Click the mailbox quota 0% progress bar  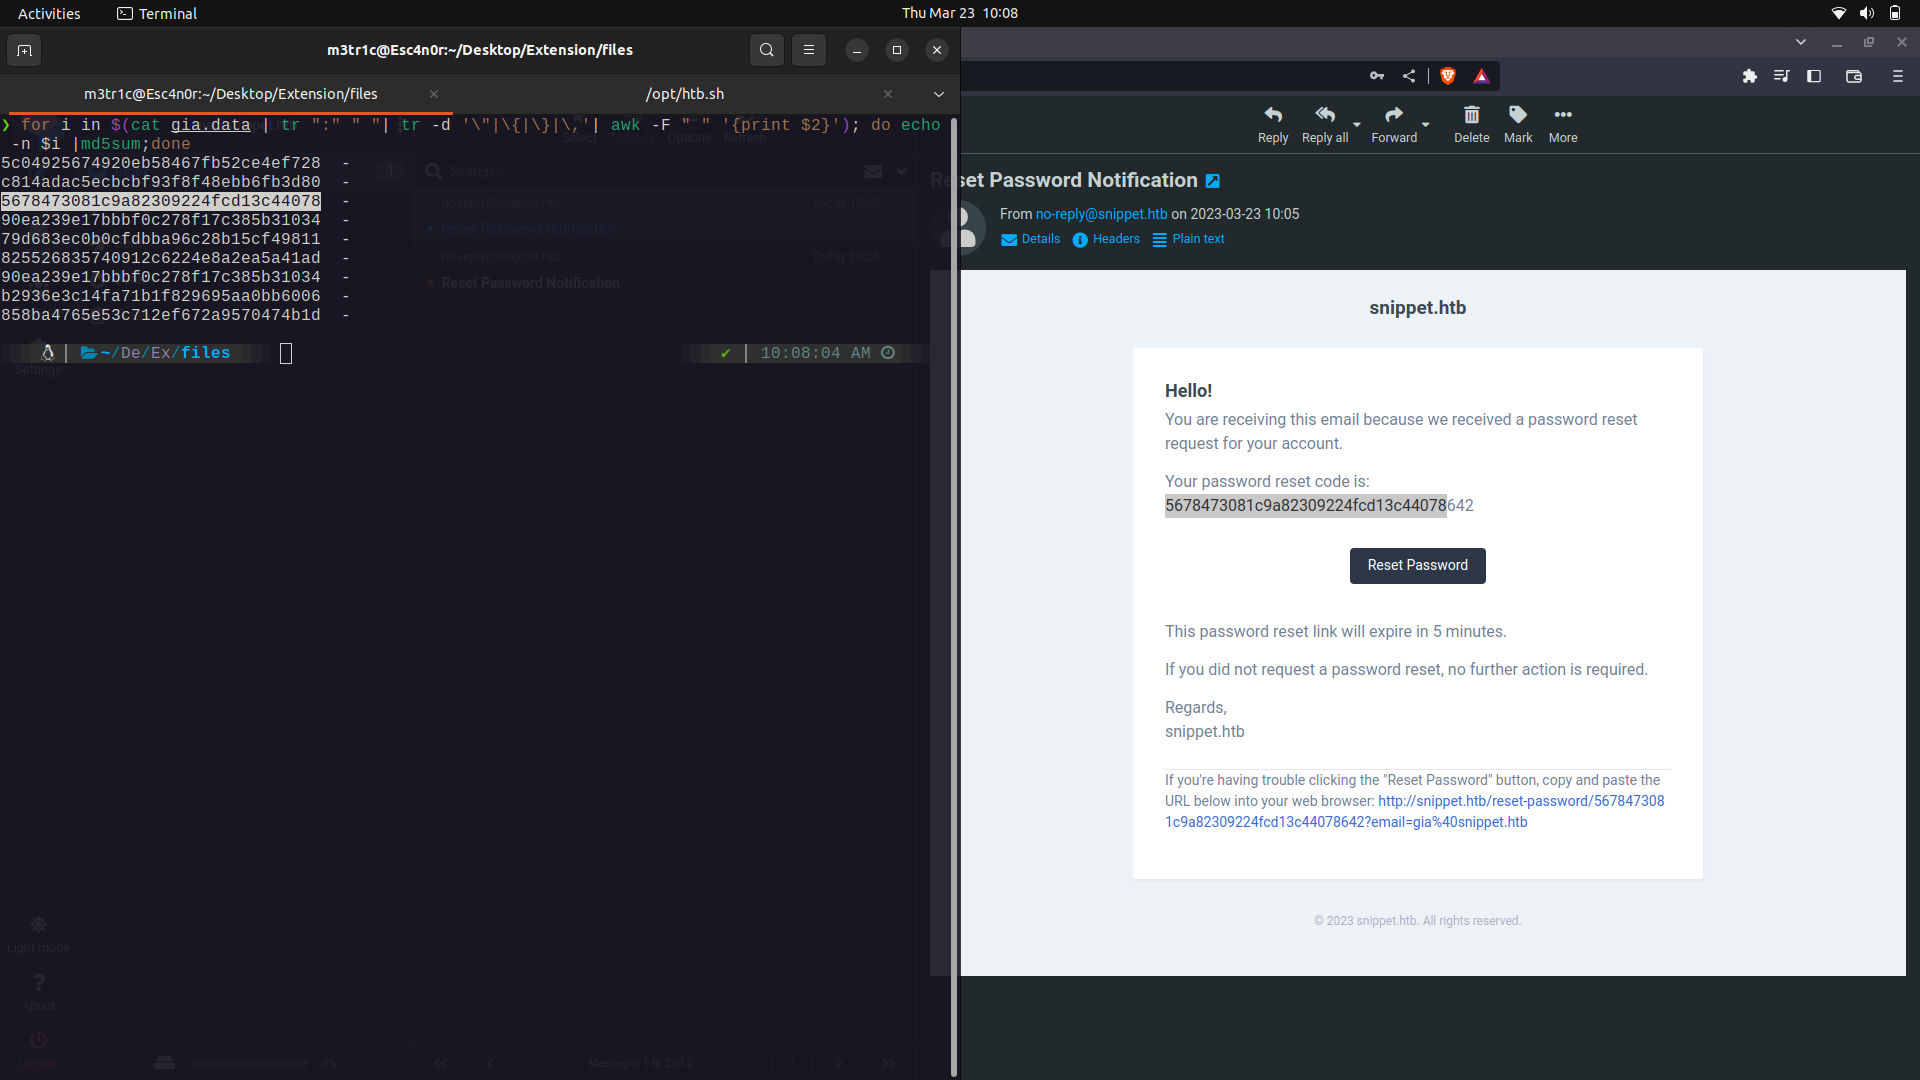(248, 1063)
